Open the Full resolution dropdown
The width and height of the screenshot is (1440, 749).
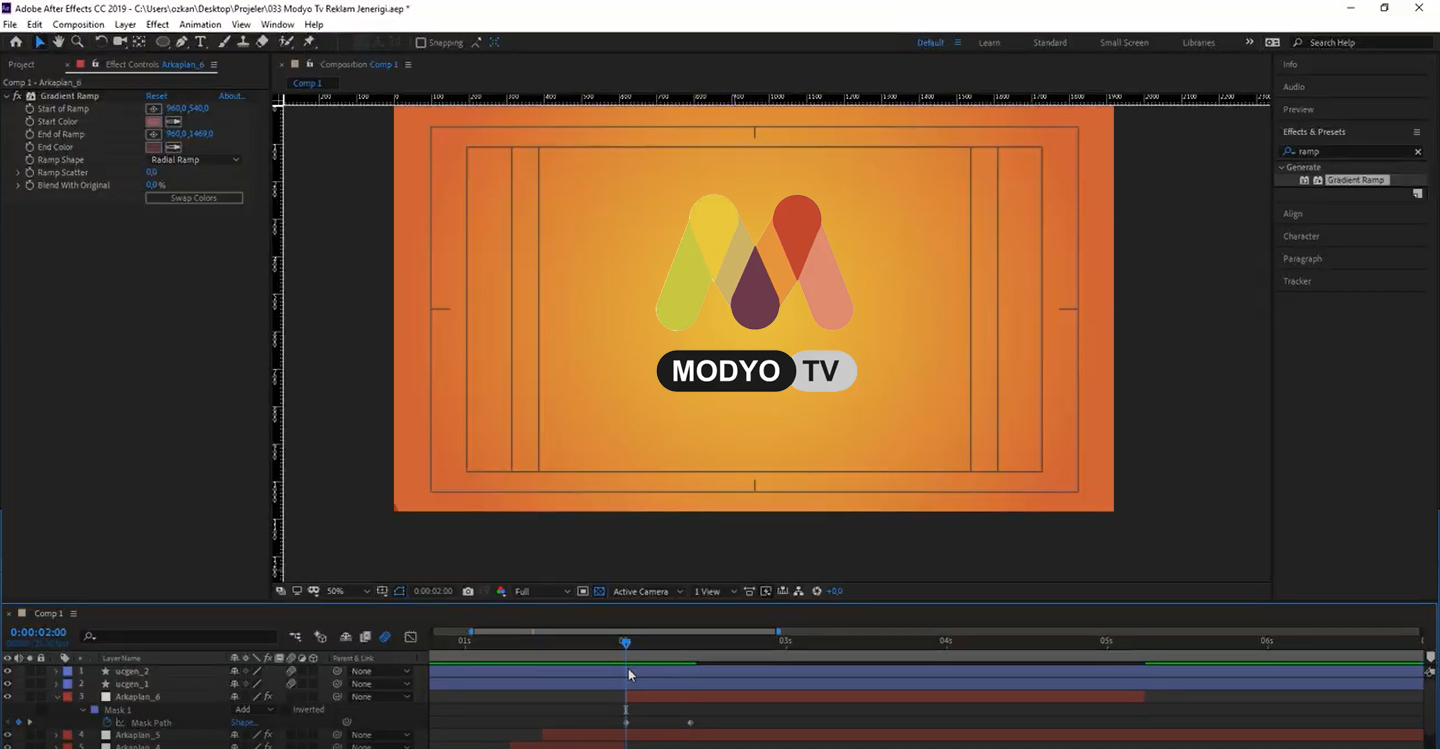click(x=542, y=591)
